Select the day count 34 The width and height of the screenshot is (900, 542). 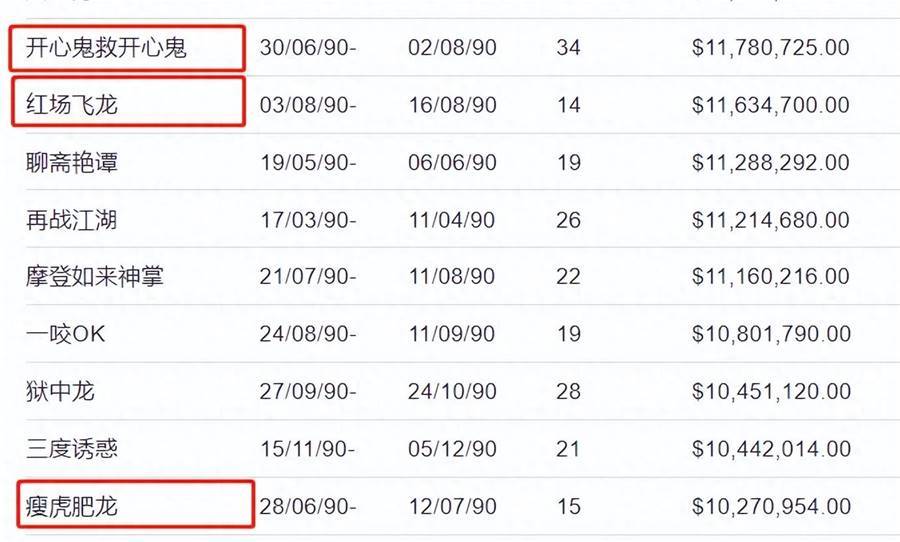tap(568, 48)
